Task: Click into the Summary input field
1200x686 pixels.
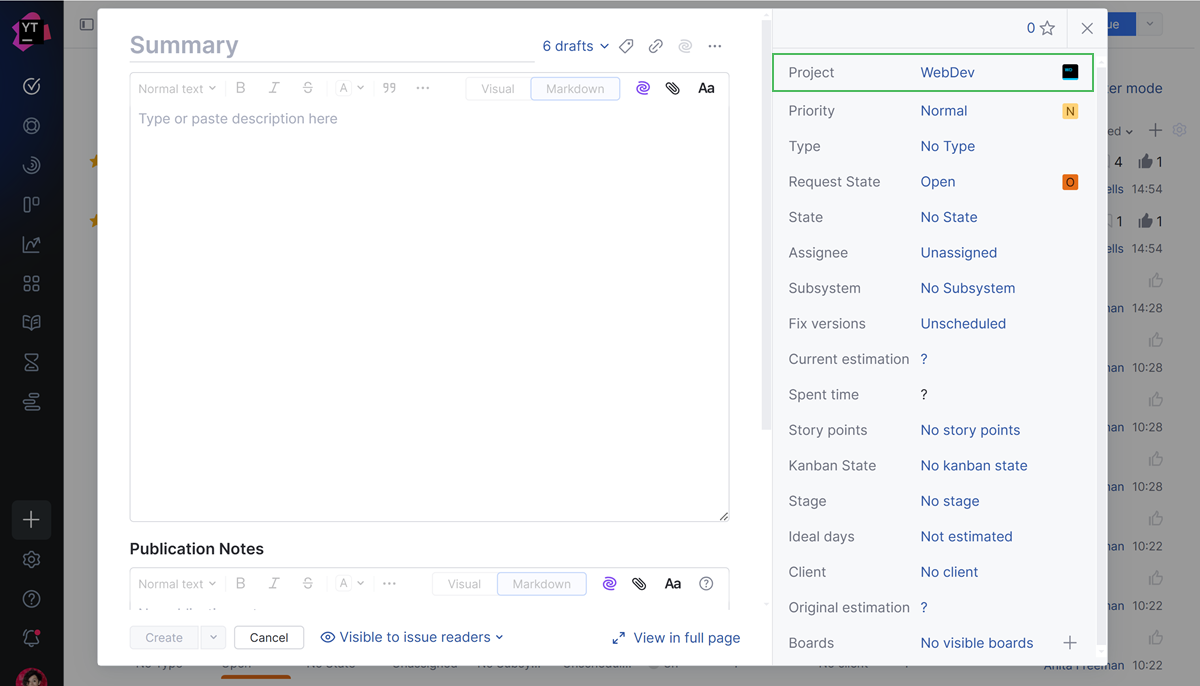Action: coord(330,46)
